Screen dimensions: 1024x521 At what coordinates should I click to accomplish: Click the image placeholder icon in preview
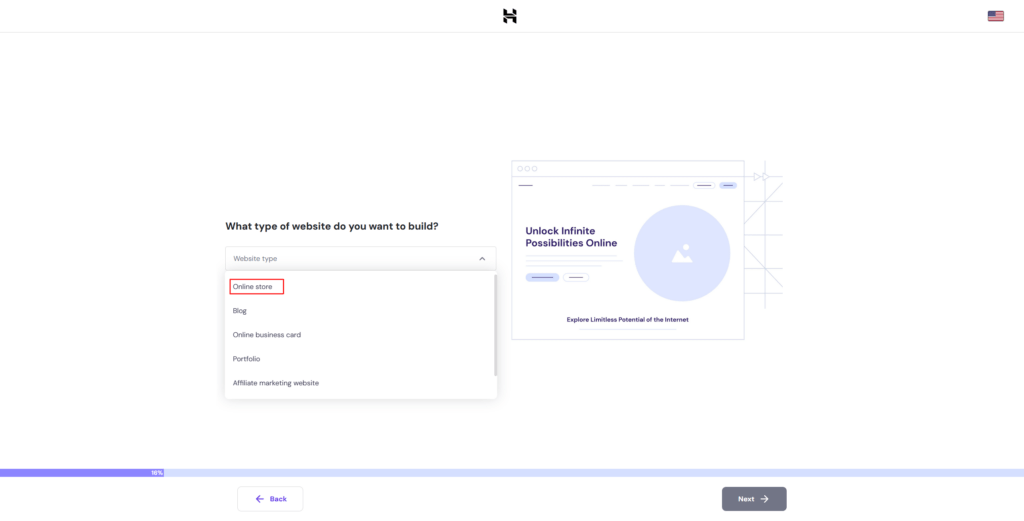[x=682, y=254]
